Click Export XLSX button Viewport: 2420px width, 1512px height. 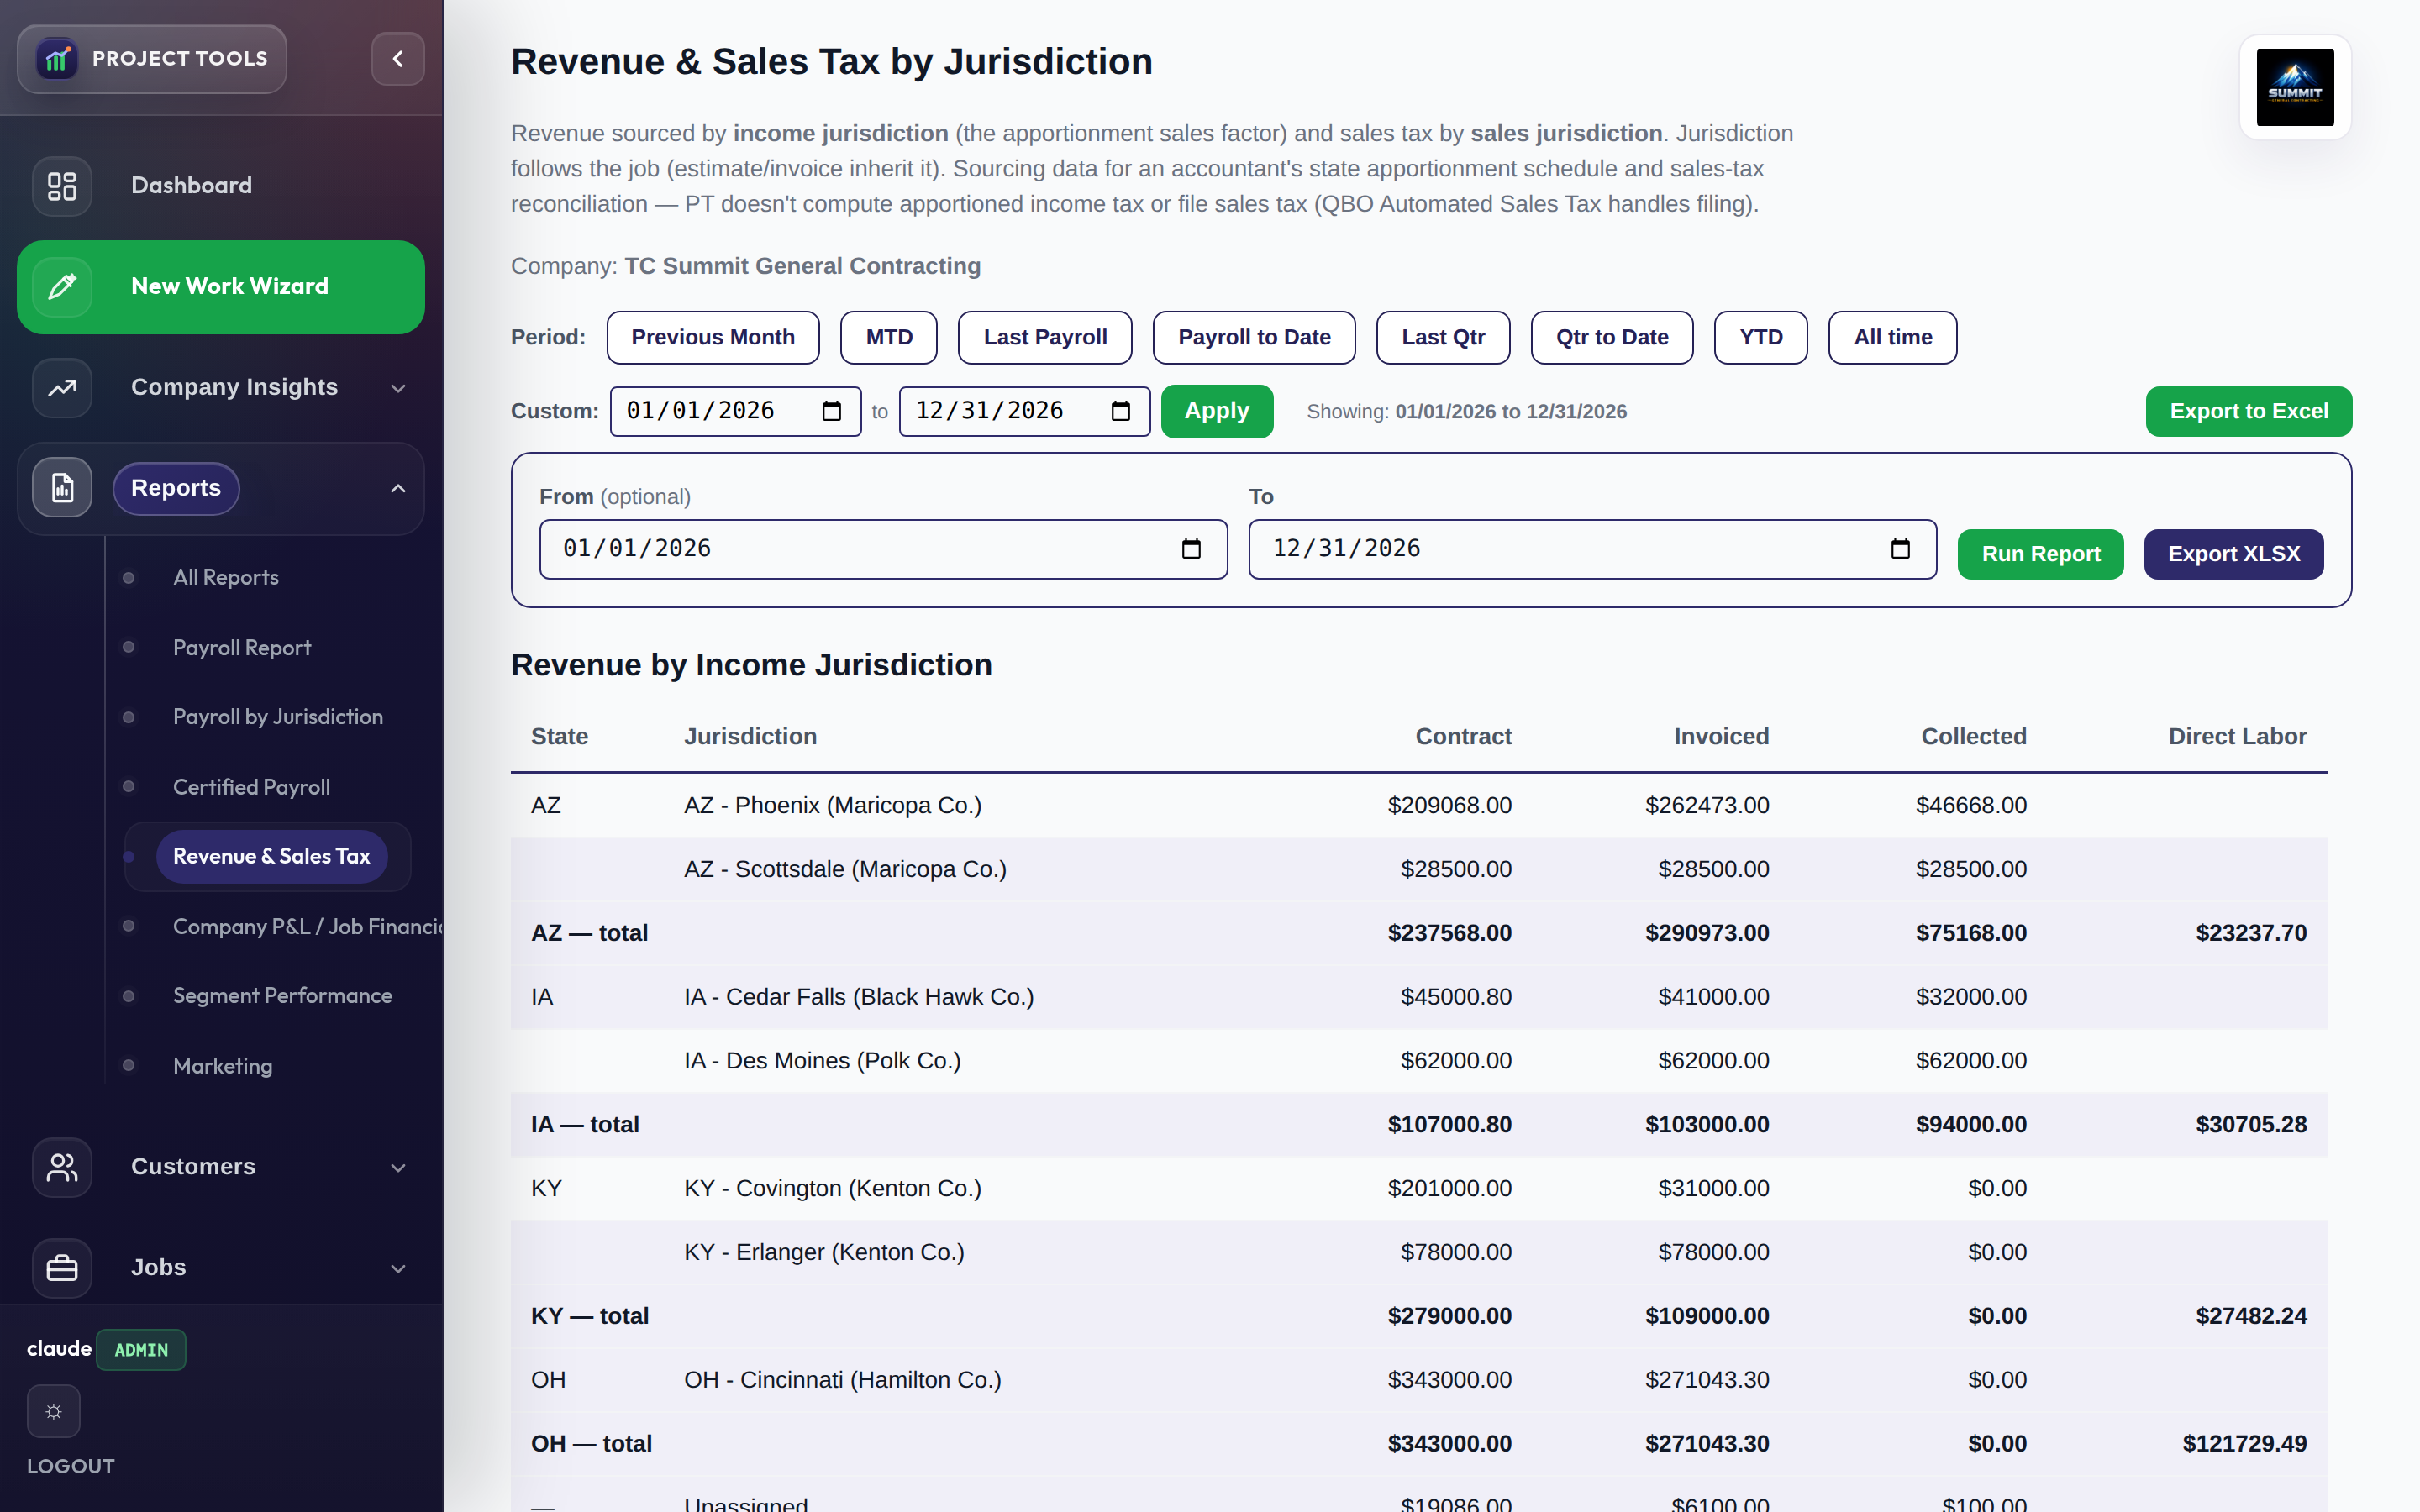coord(2233,554)
